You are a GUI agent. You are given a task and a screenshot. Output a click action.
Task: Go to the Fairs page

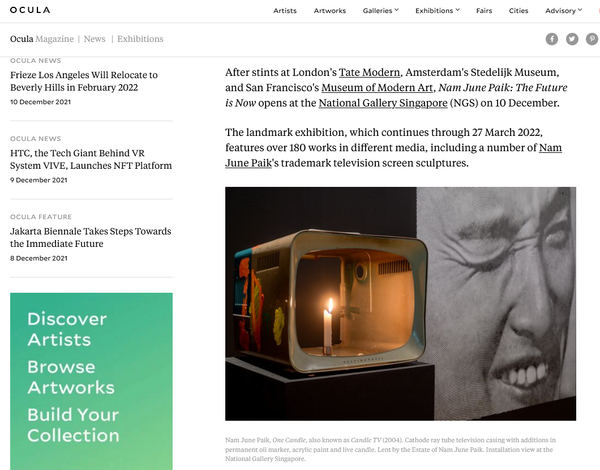(484, 11)
